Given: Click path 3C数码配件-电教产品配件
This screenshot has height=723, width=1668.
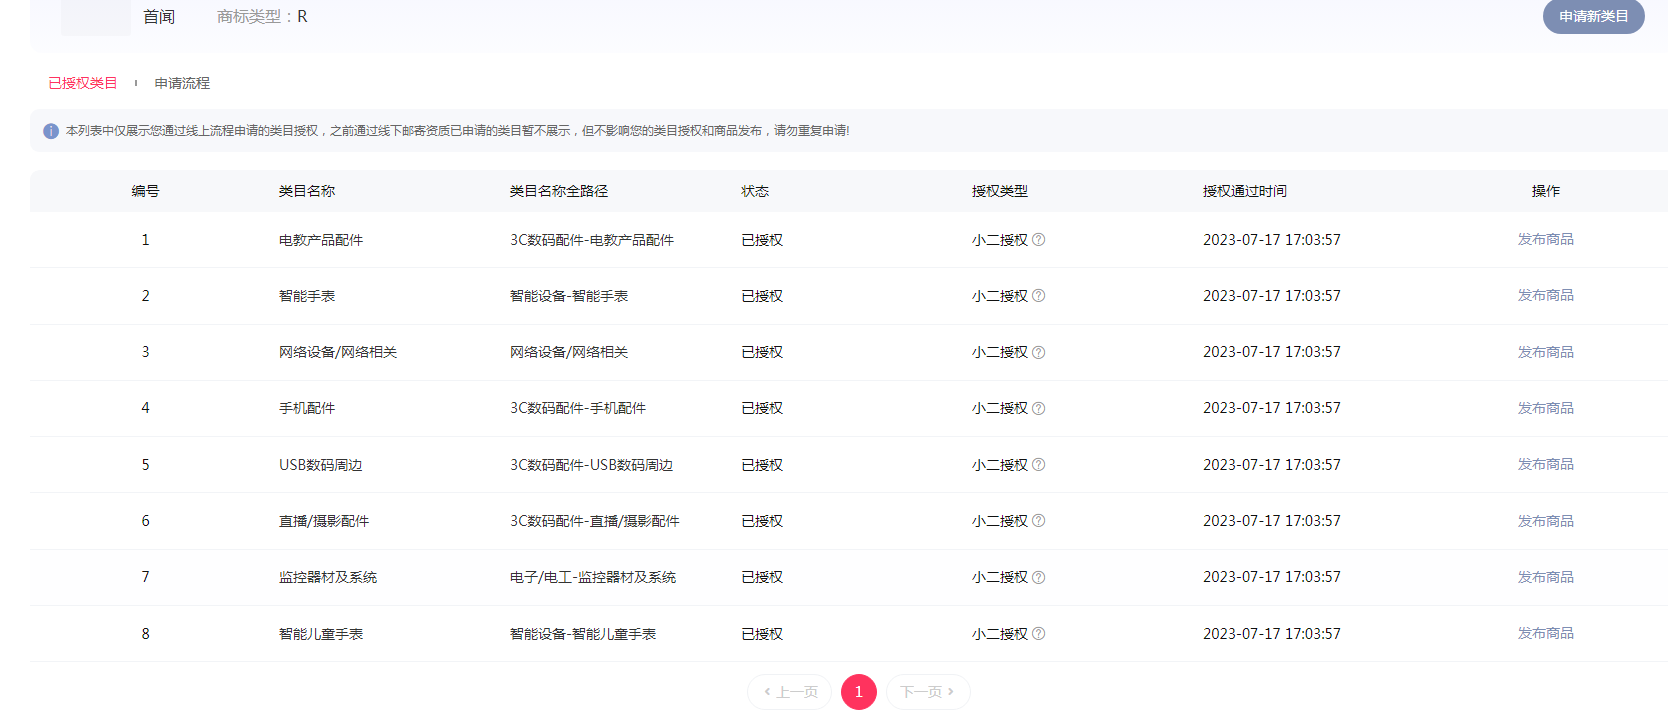Looking at the screenshot, I should click(x=592, y=240).
